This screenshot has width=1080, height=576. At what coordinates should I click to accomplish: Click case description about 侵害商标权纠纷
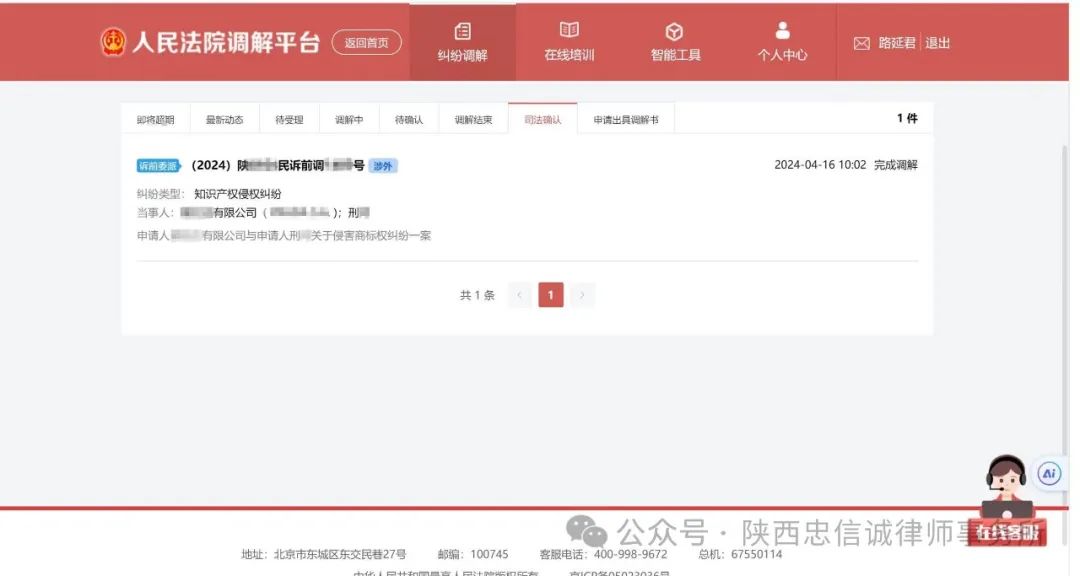tap(284, 236)
